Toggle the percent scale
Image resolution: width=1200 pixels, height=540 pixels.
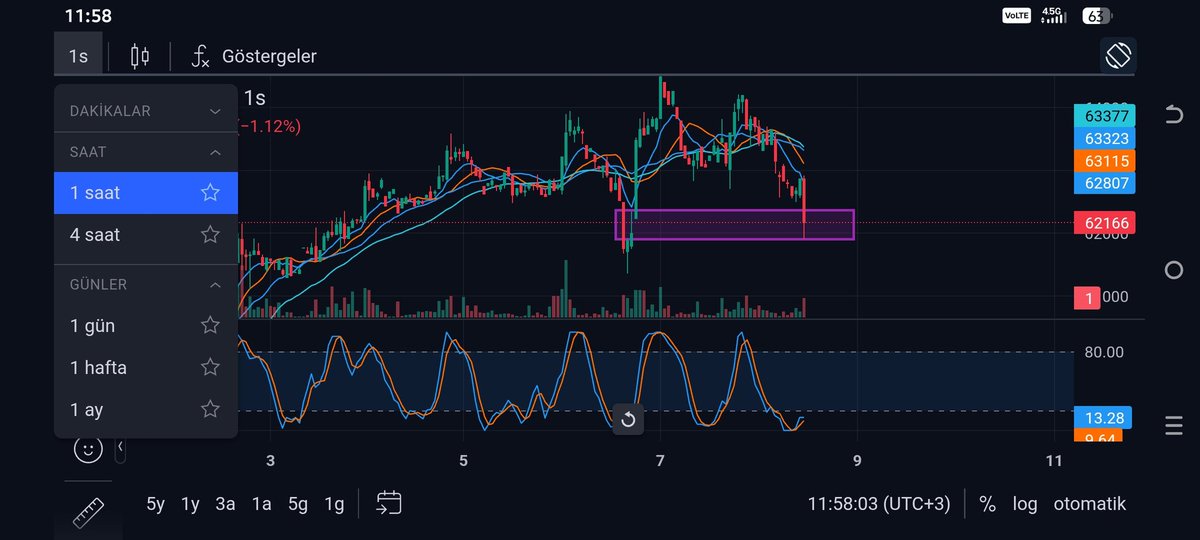click(x=987, y=504)
